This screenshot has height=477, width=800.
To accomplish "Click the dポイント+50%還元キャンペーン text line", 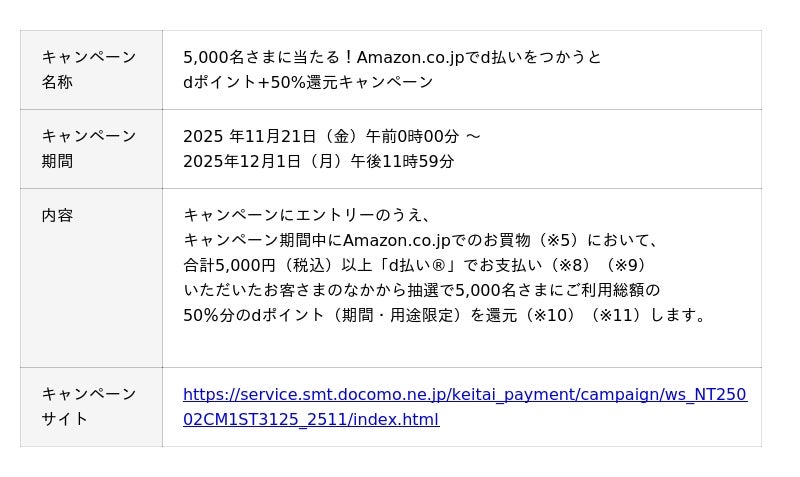I will pyautogui.click(x=308, y=82).
